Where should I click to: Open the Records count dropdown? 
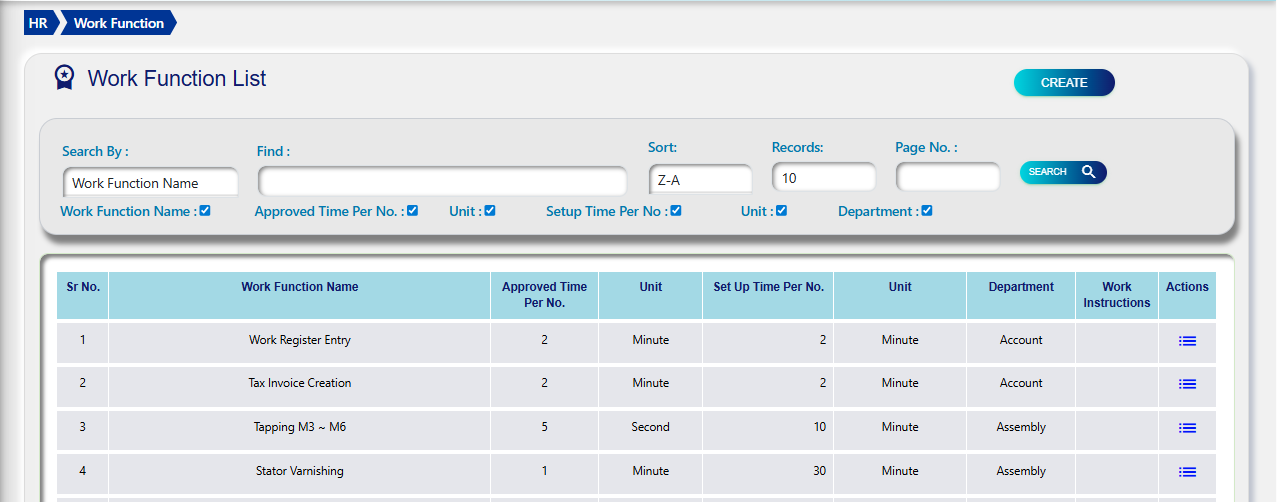(x=823, y=178)
